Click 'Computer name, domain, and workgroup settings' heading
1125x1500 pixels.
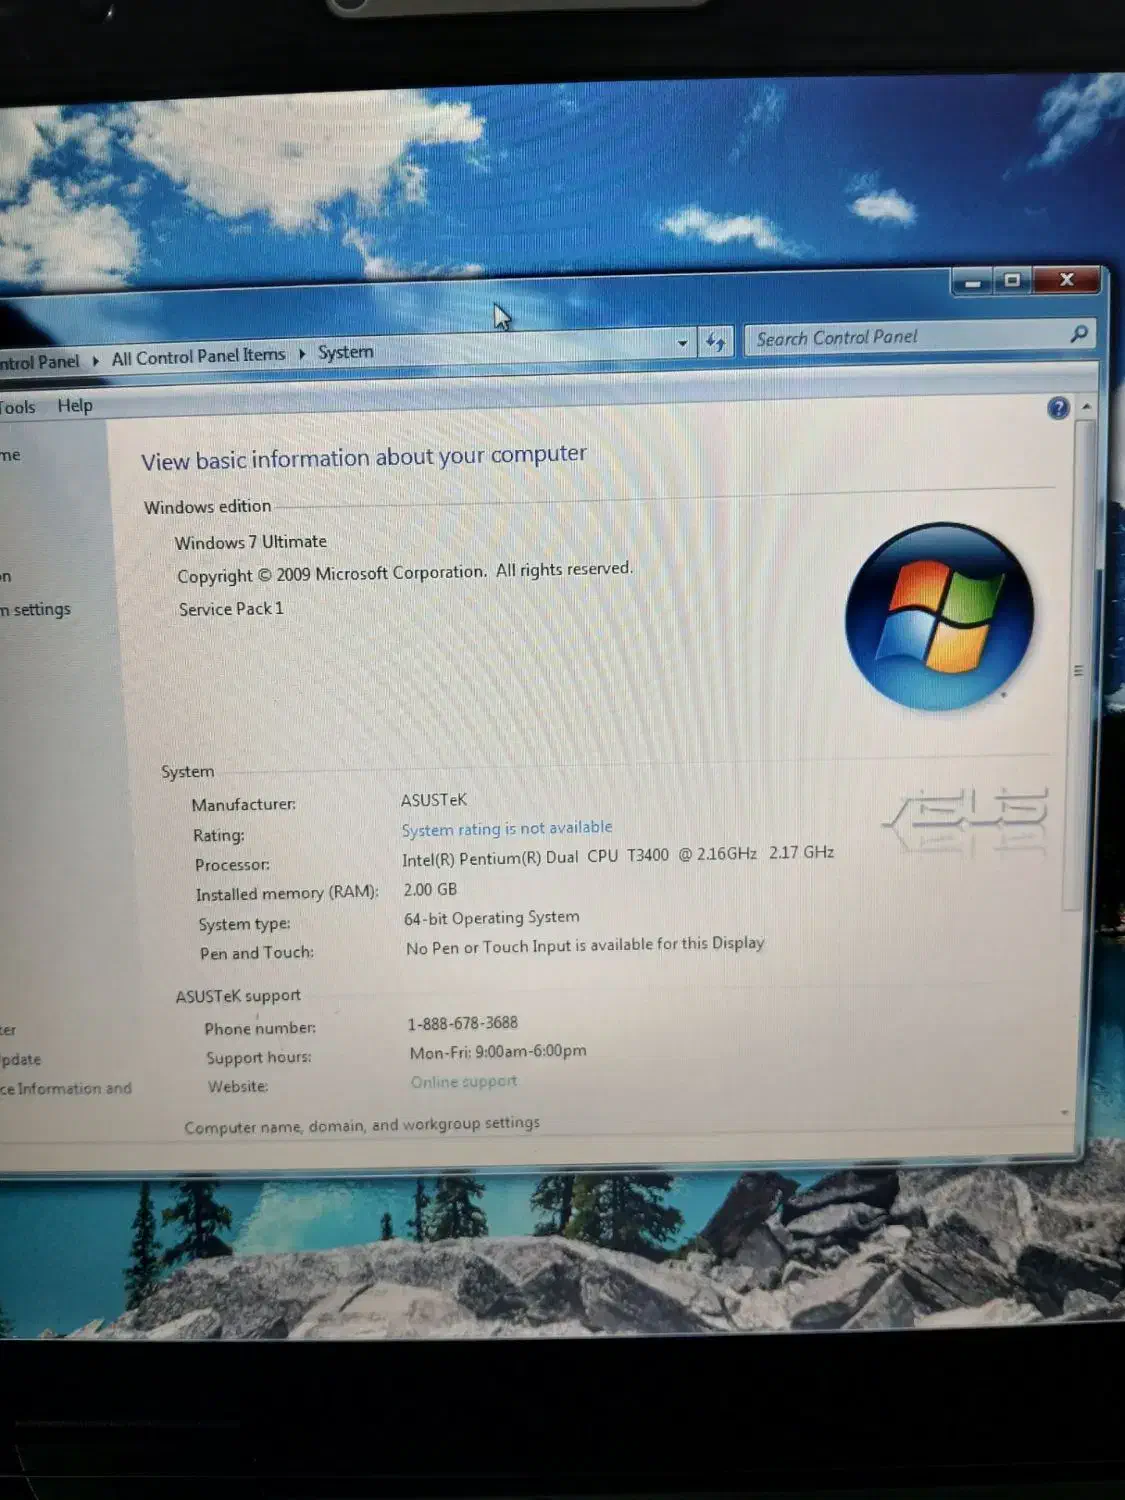click(362, 1125)
